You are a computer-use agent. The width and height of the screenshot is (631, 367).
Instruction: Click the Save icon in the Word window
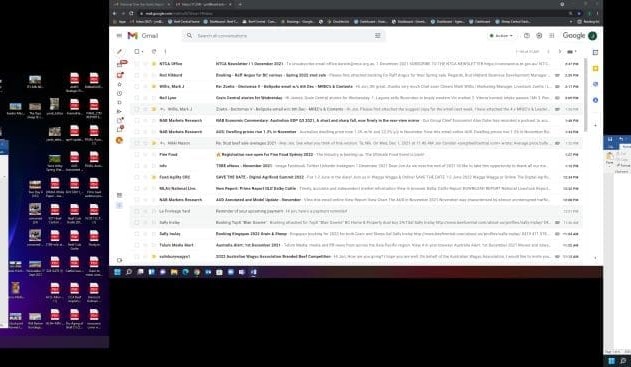click(610, 139)
